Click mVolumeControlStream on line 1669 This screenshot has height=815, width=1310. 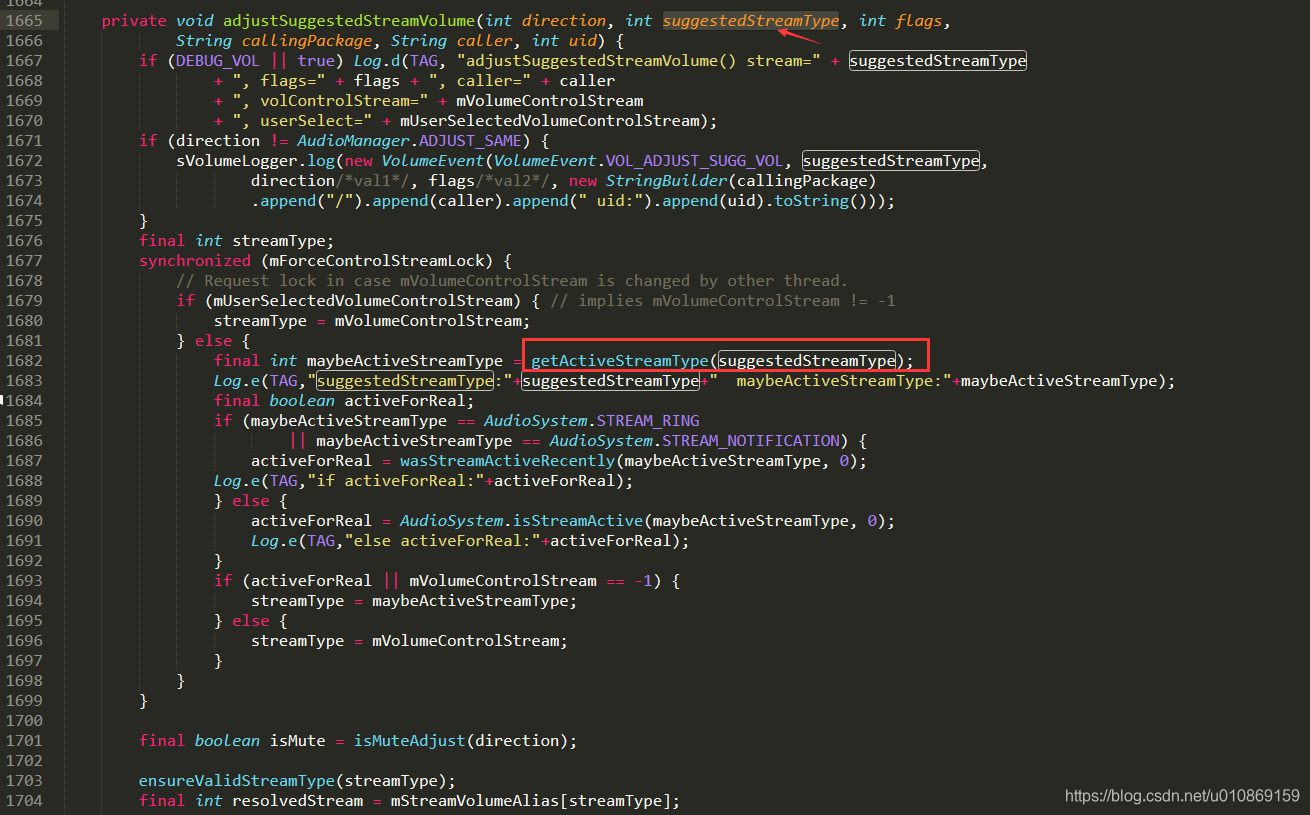549,101
